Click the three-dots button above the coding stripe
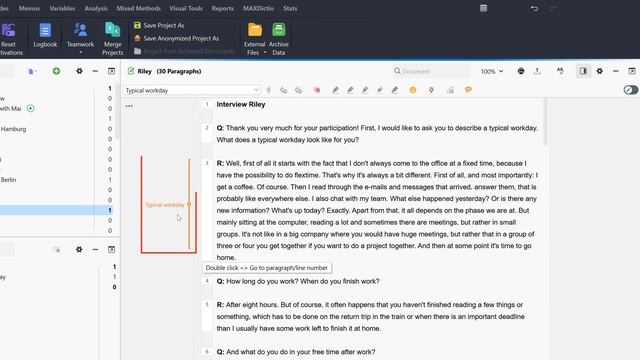640x360 pixels. coord(129,106)
